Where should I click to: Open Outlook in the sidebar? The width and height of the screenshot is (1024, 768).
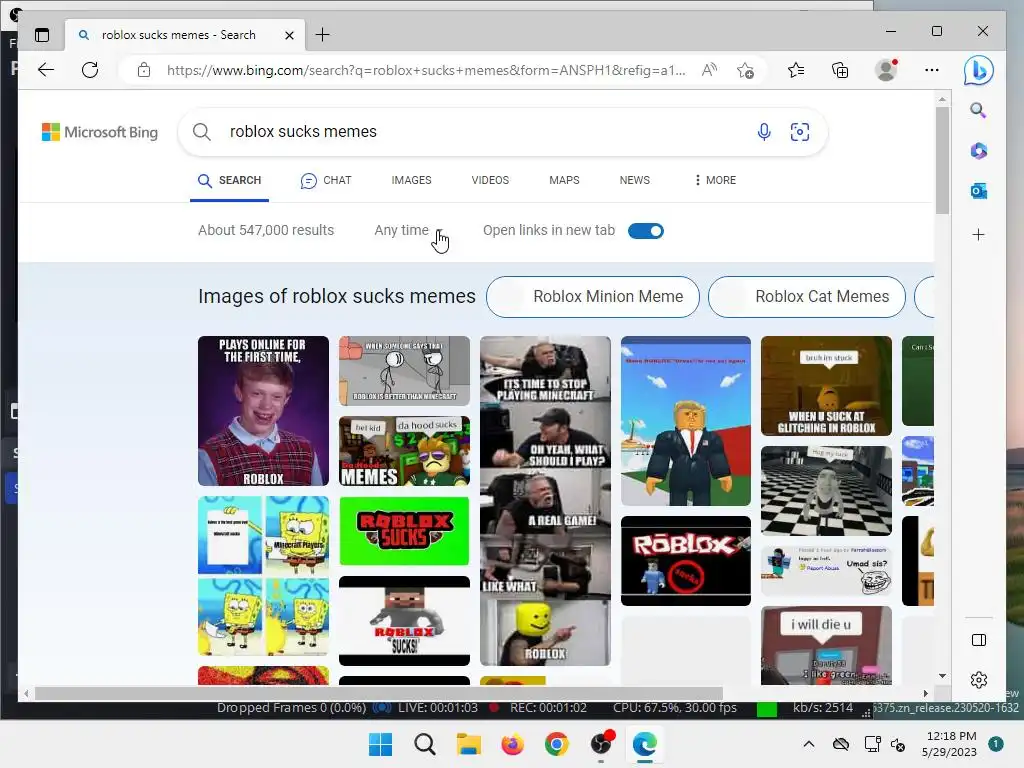(x=978, y=191)
